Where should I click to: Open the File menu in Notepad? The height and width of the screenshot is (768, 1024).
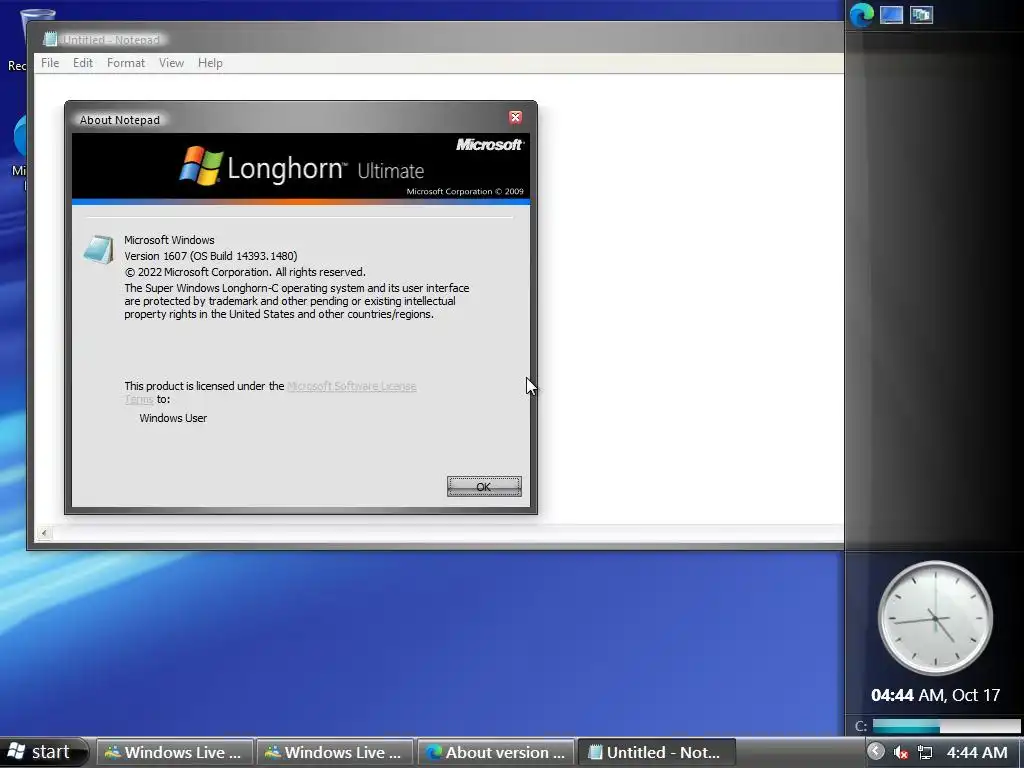point(50,63)
